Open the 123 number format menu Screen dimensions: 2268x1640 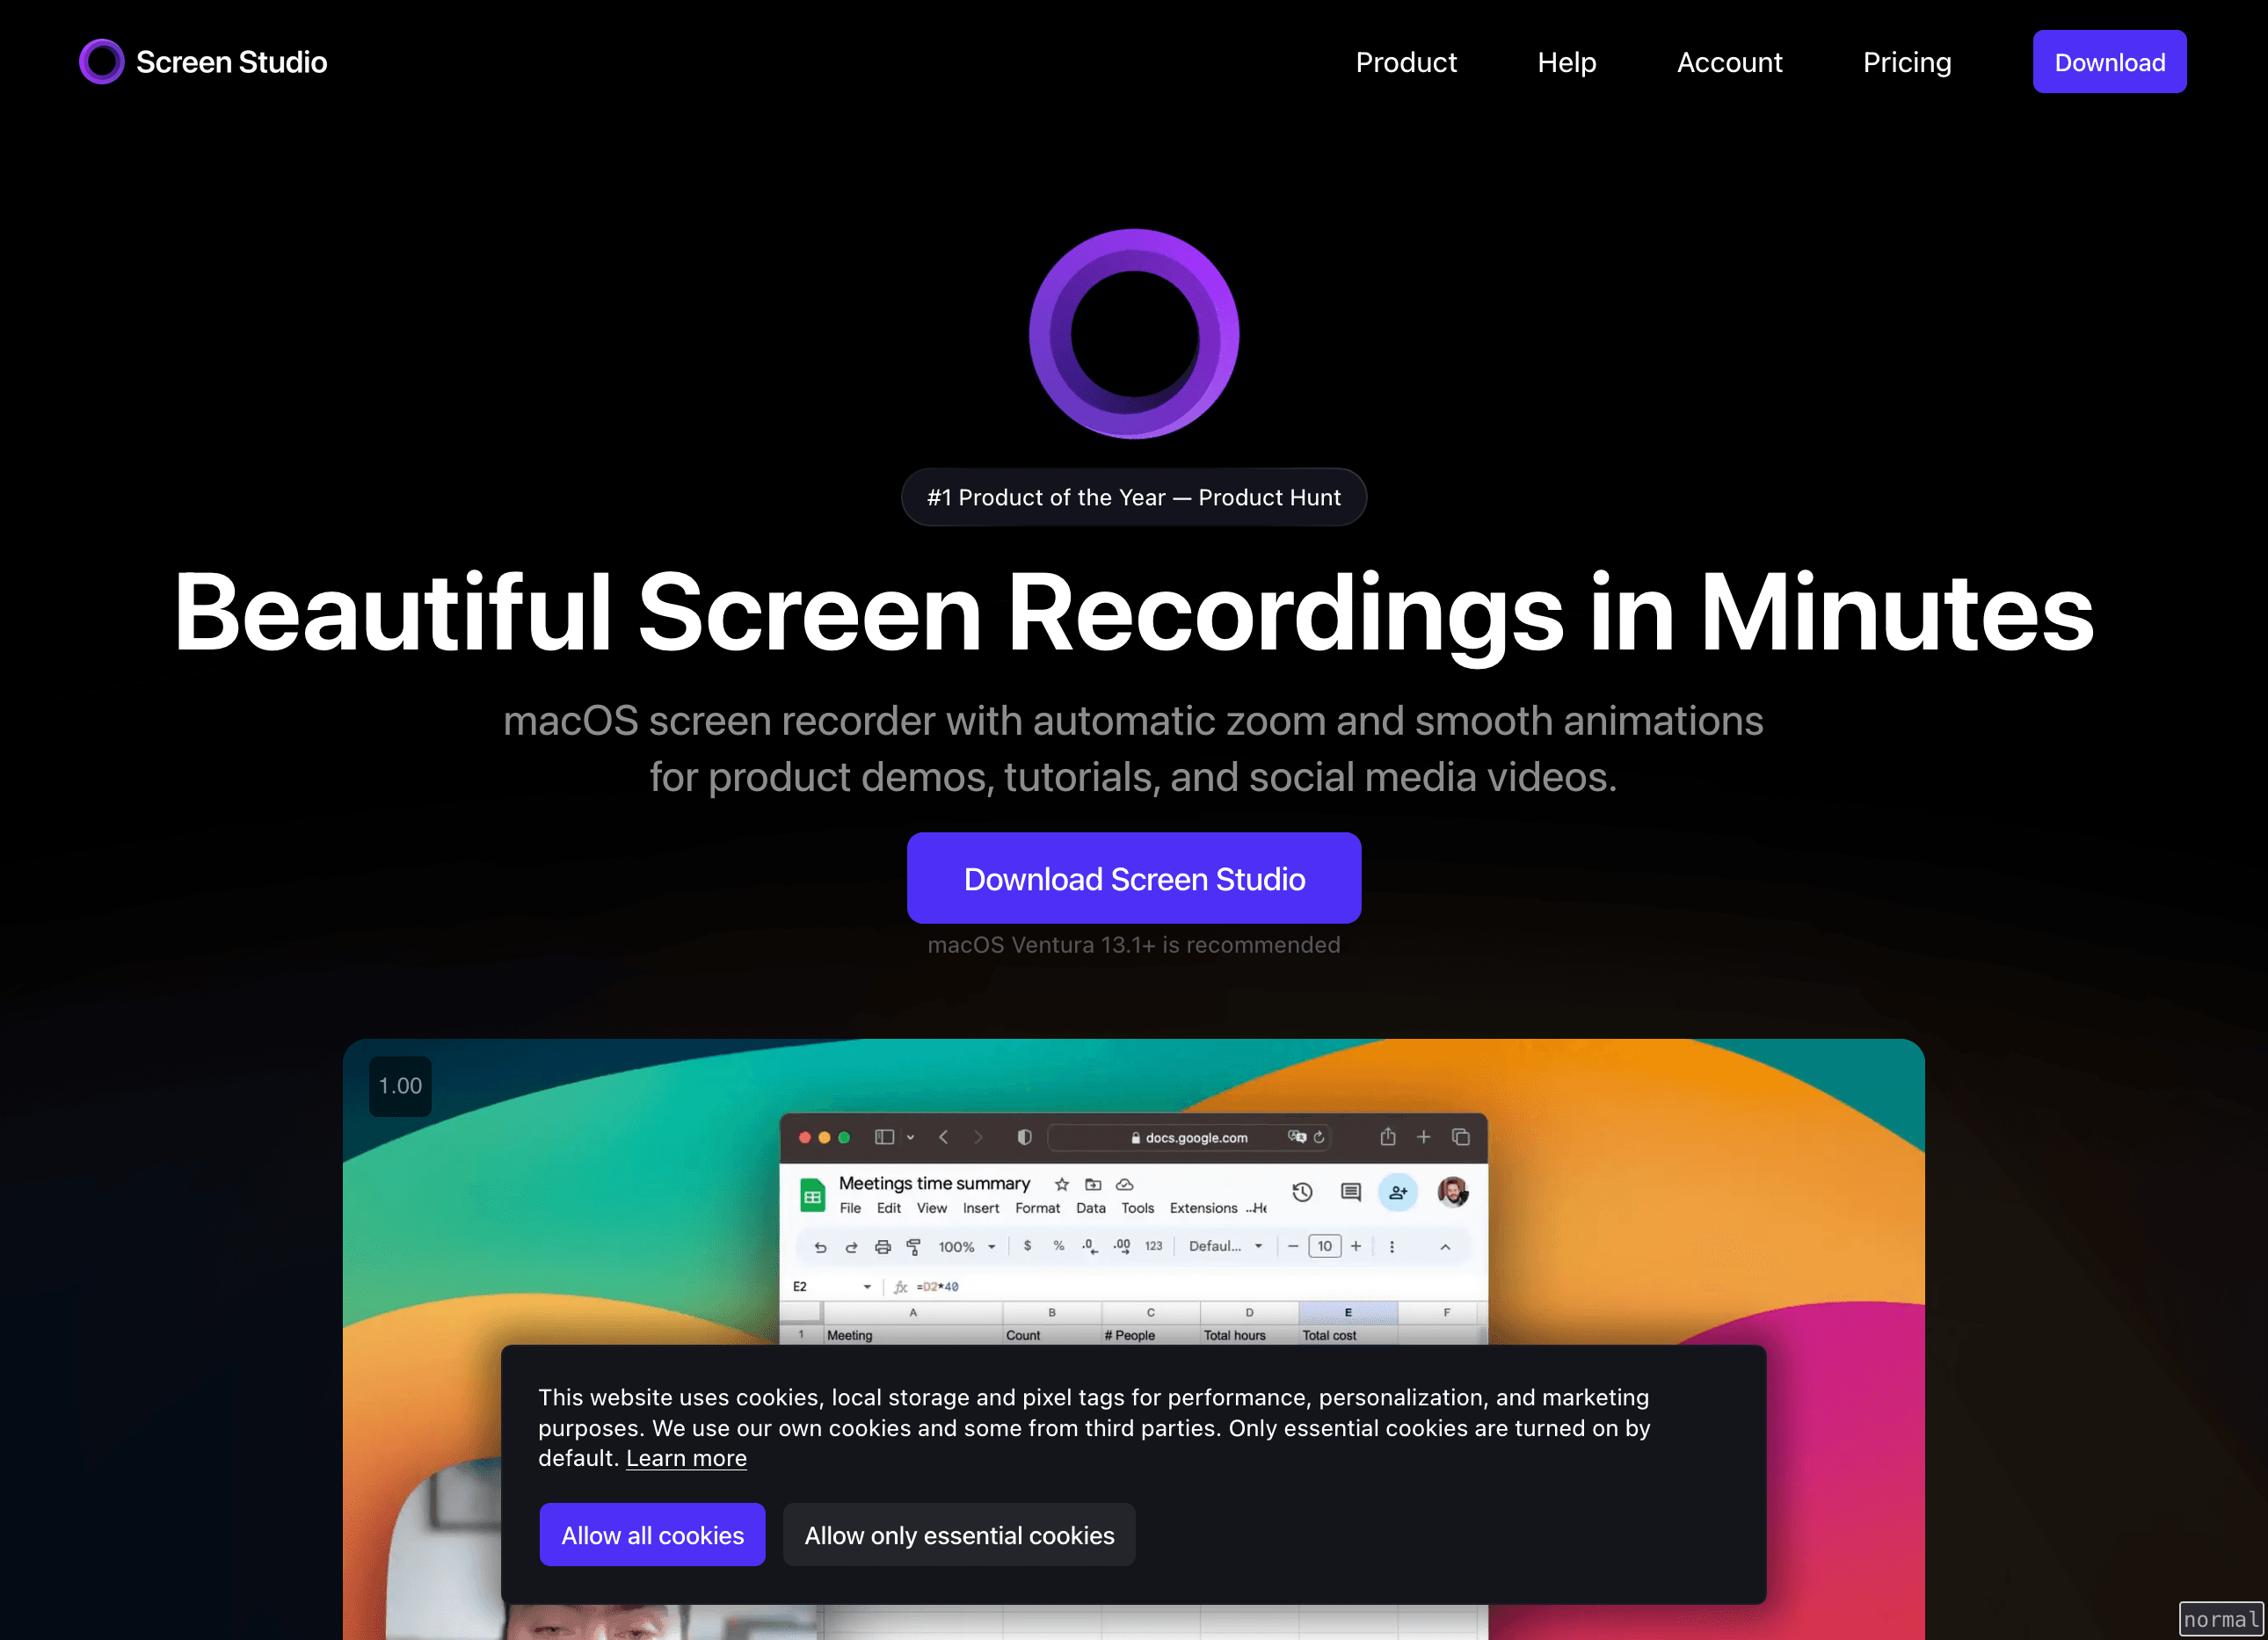[1154, 1246]
